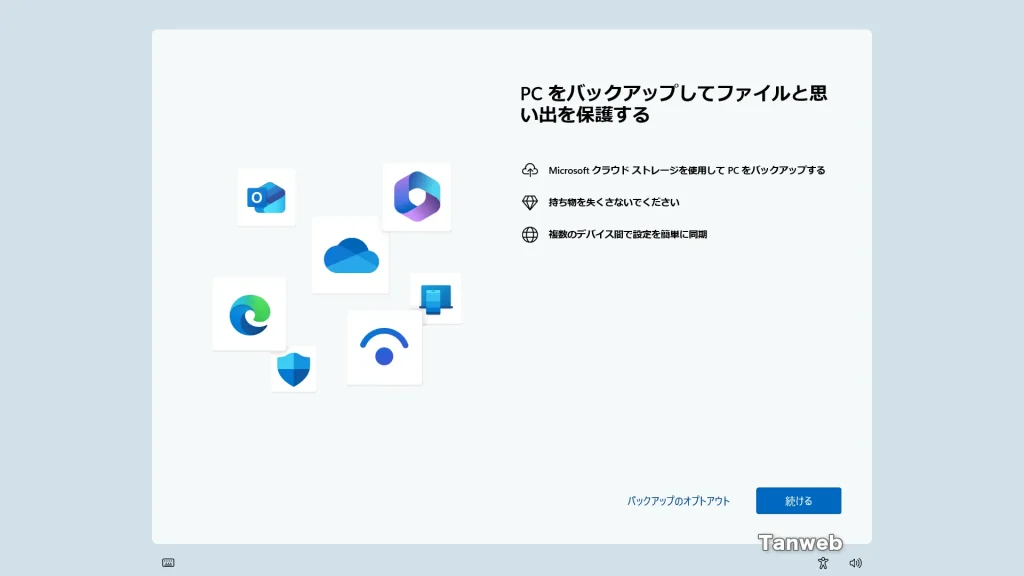Click the globe icon beside 複数のデバイス
The width and height of the screenshot is (1024, 576).
pos(530,234)
